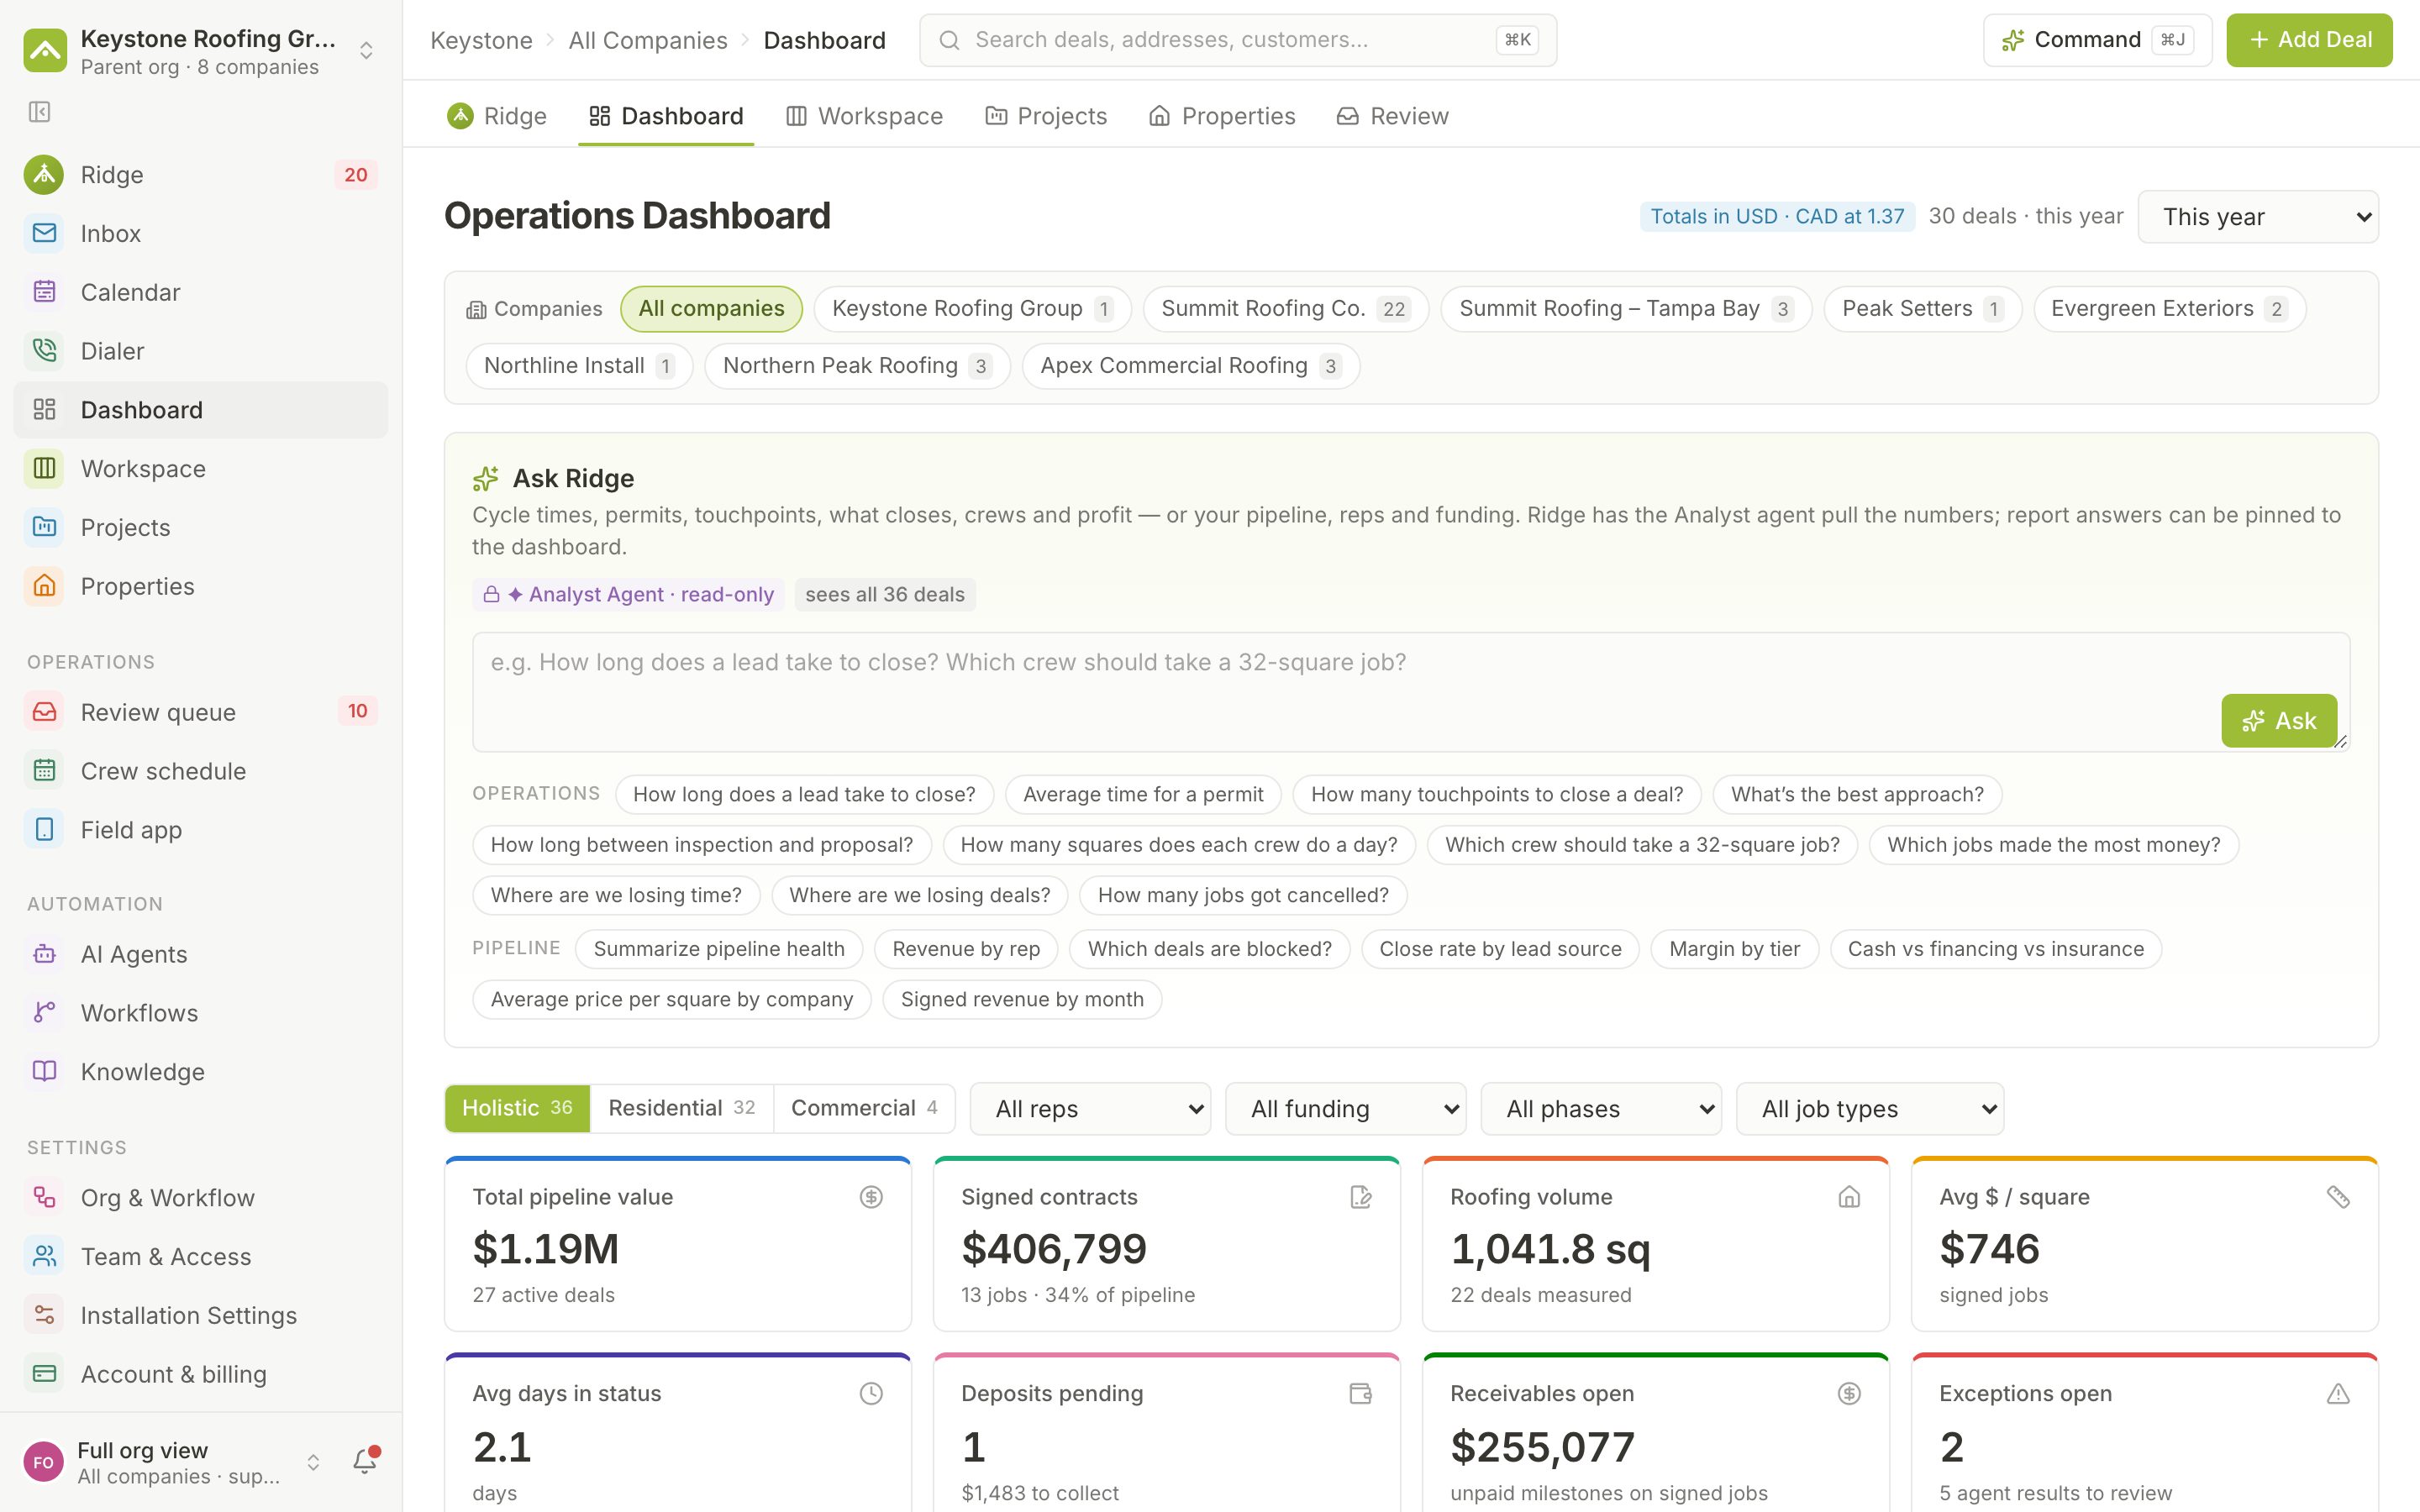The image size is (2420, 1512).
Task: Open Review queue inbox icon
Action: coord(44,712)
